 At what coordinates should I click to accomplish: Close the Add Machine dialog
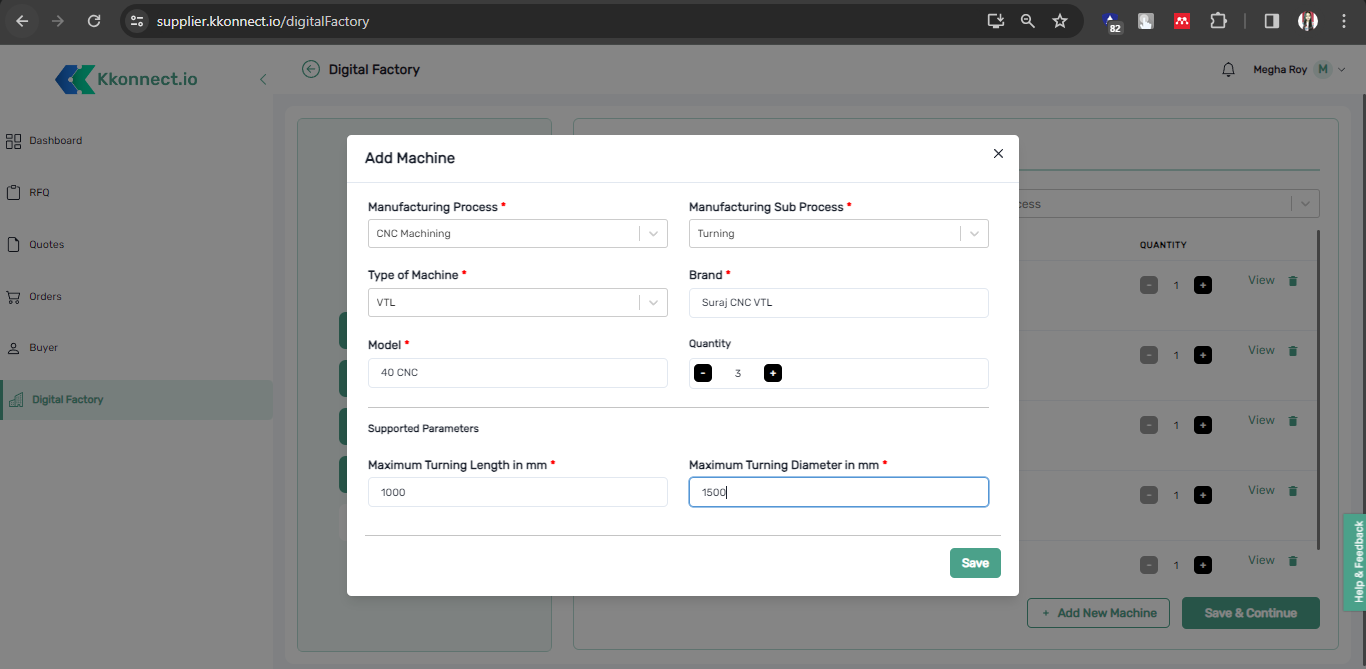[x=997, y=153]
